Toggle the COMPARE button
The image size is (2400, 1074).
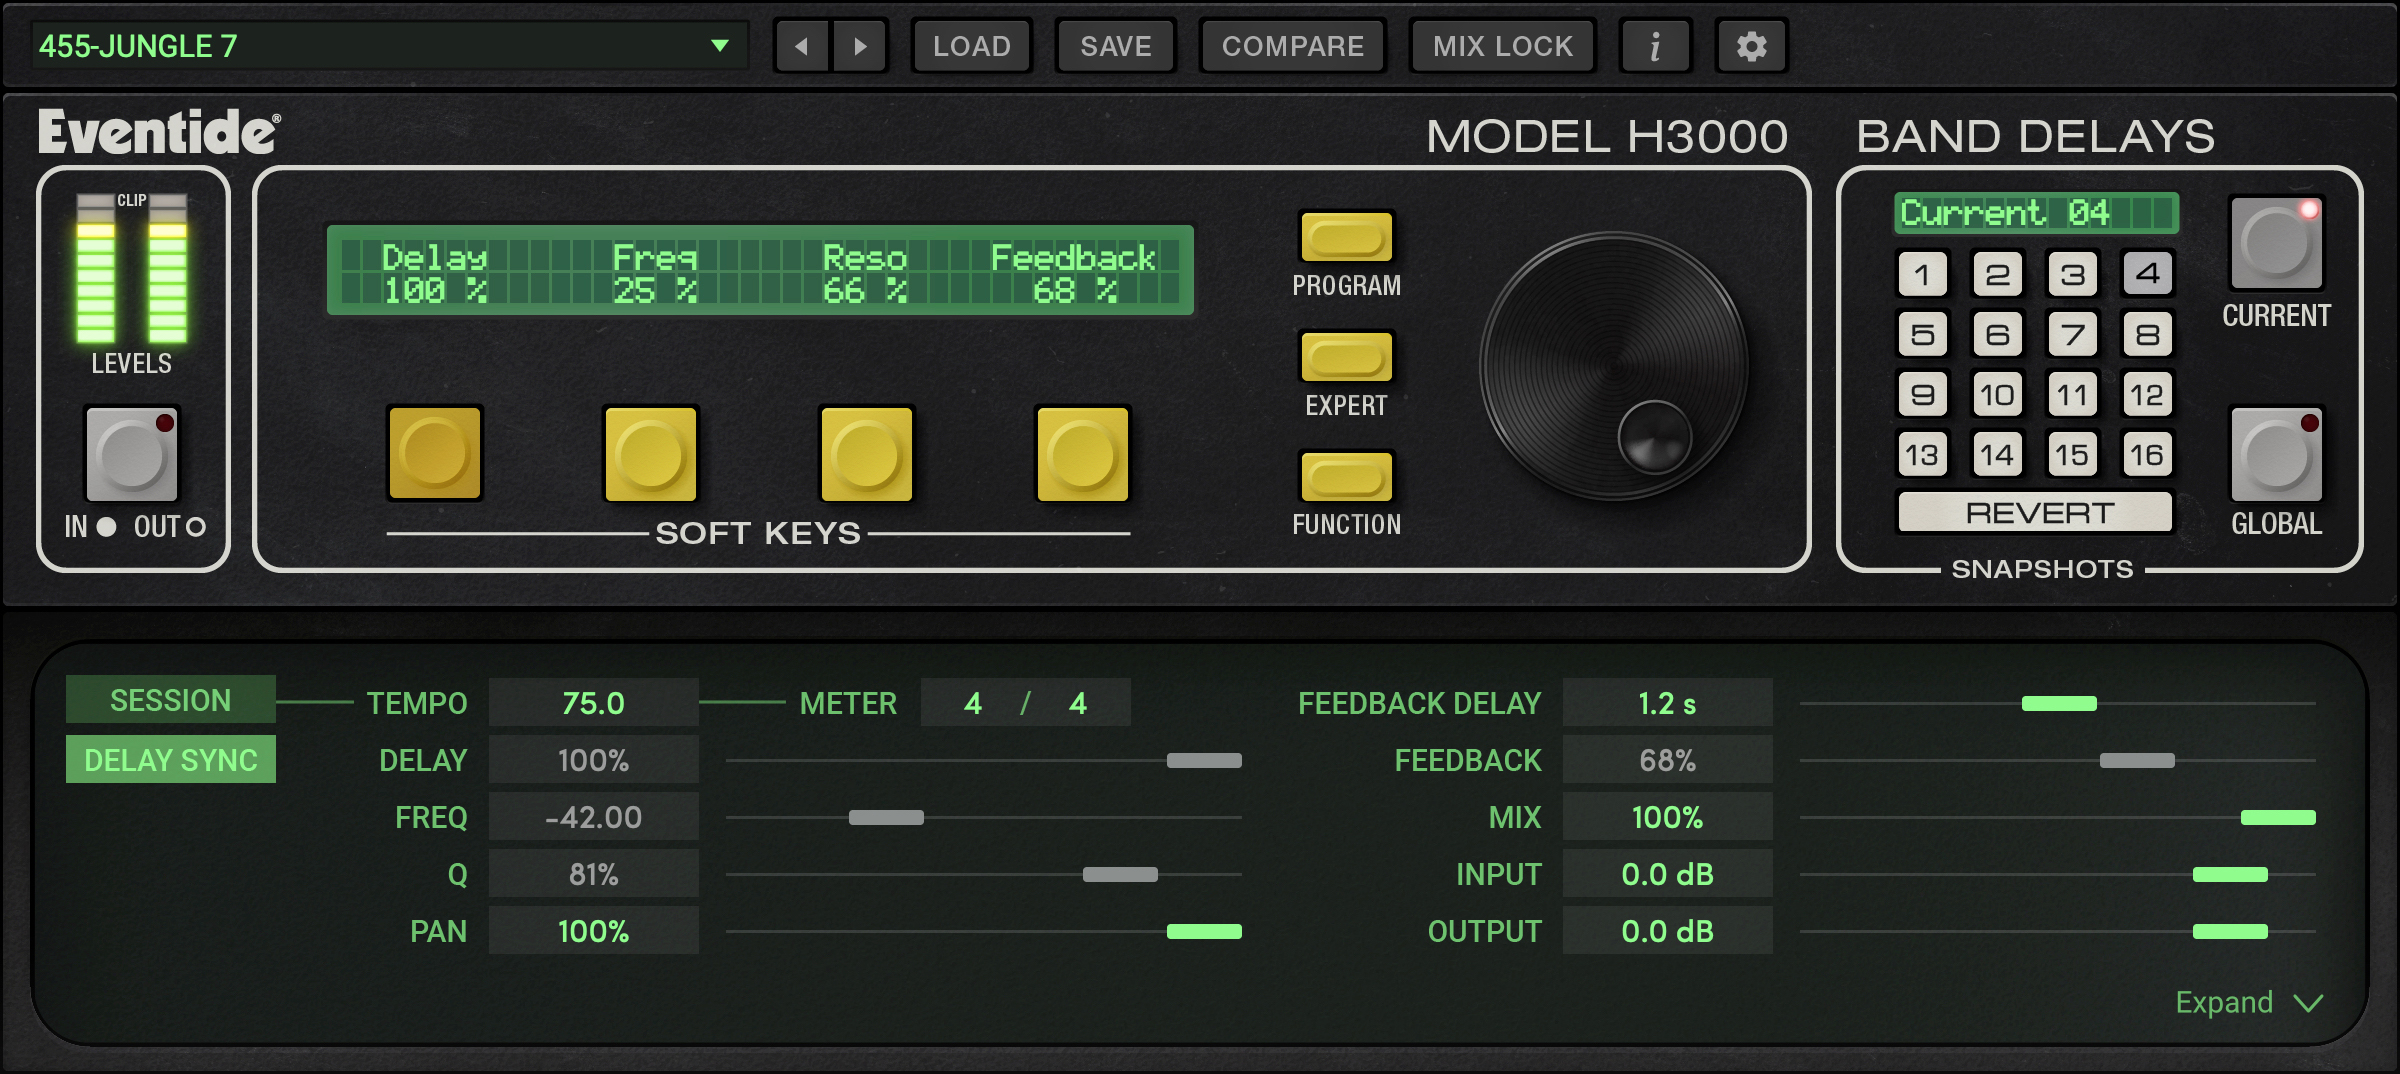1293,46
